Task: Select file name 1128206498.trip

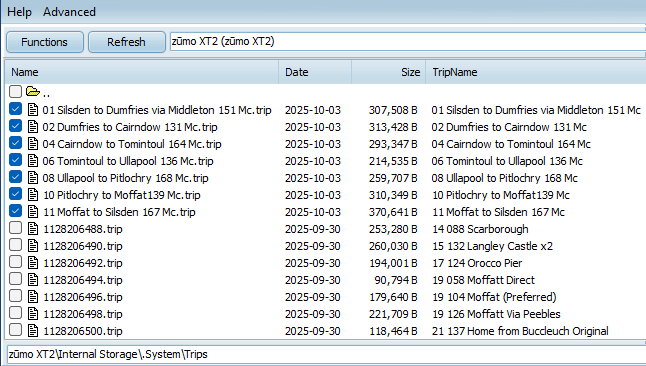Action: (83, 314)
